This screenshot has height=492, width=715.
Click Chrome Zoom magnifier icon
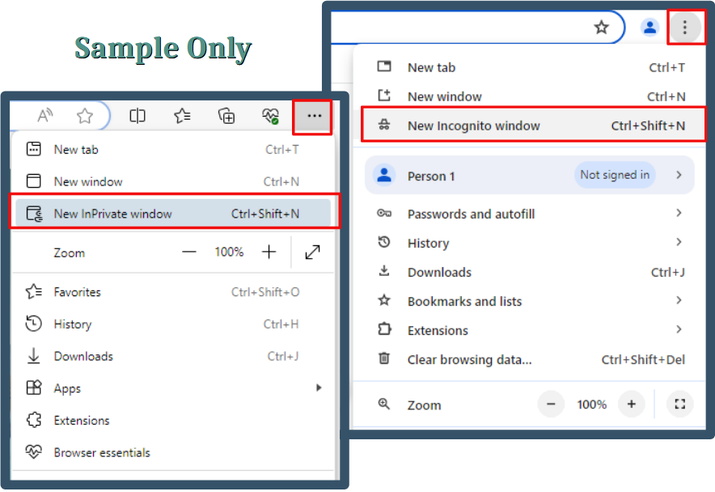pos(384,404)
